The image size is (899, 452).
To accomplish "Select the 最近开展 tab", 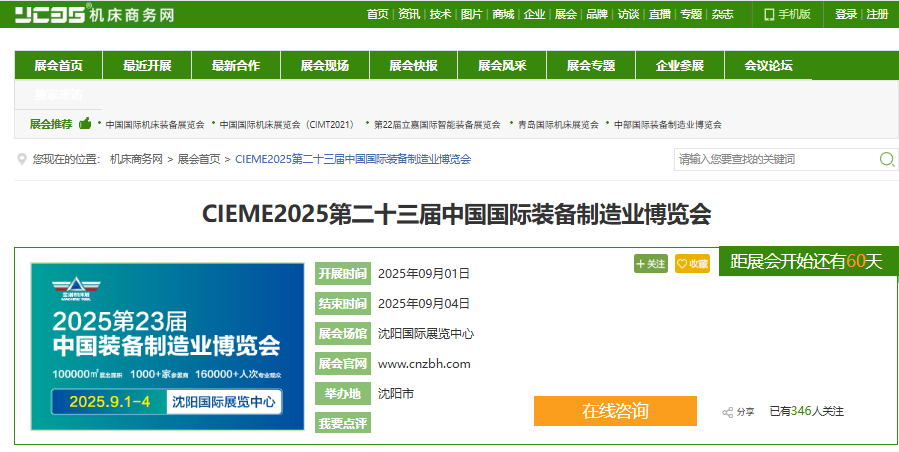I will point(147,65).
